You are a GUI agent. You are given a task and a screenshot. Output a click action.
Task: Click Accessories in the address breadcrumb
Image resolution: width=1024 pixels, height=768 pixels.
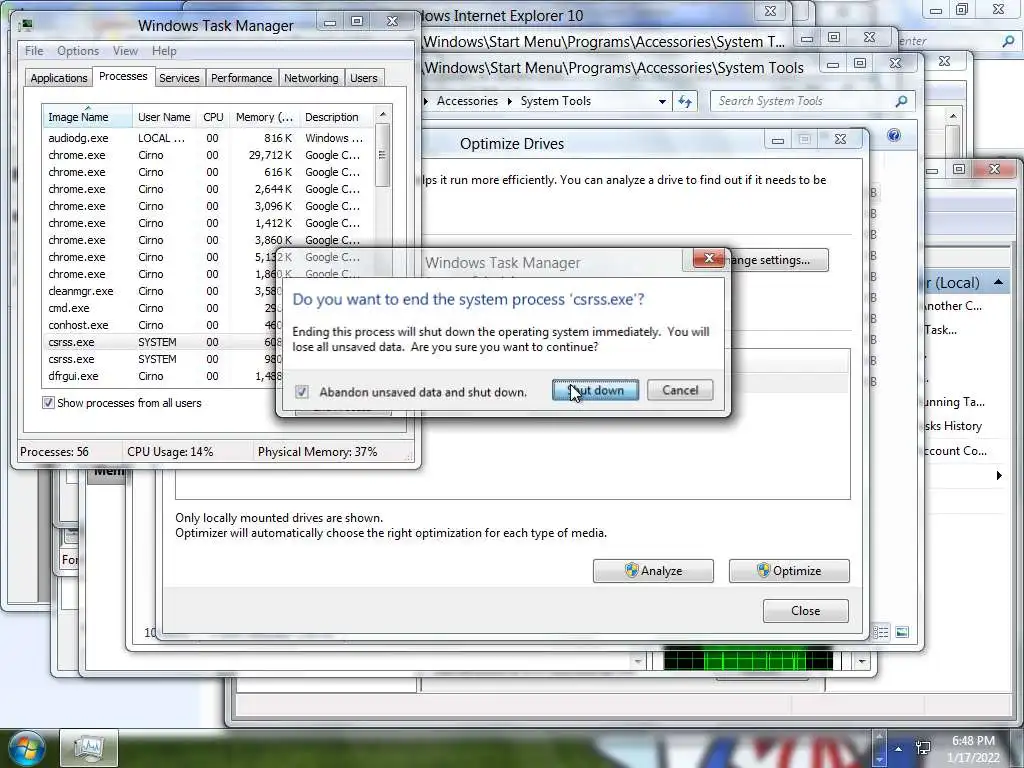click(467, 101)
